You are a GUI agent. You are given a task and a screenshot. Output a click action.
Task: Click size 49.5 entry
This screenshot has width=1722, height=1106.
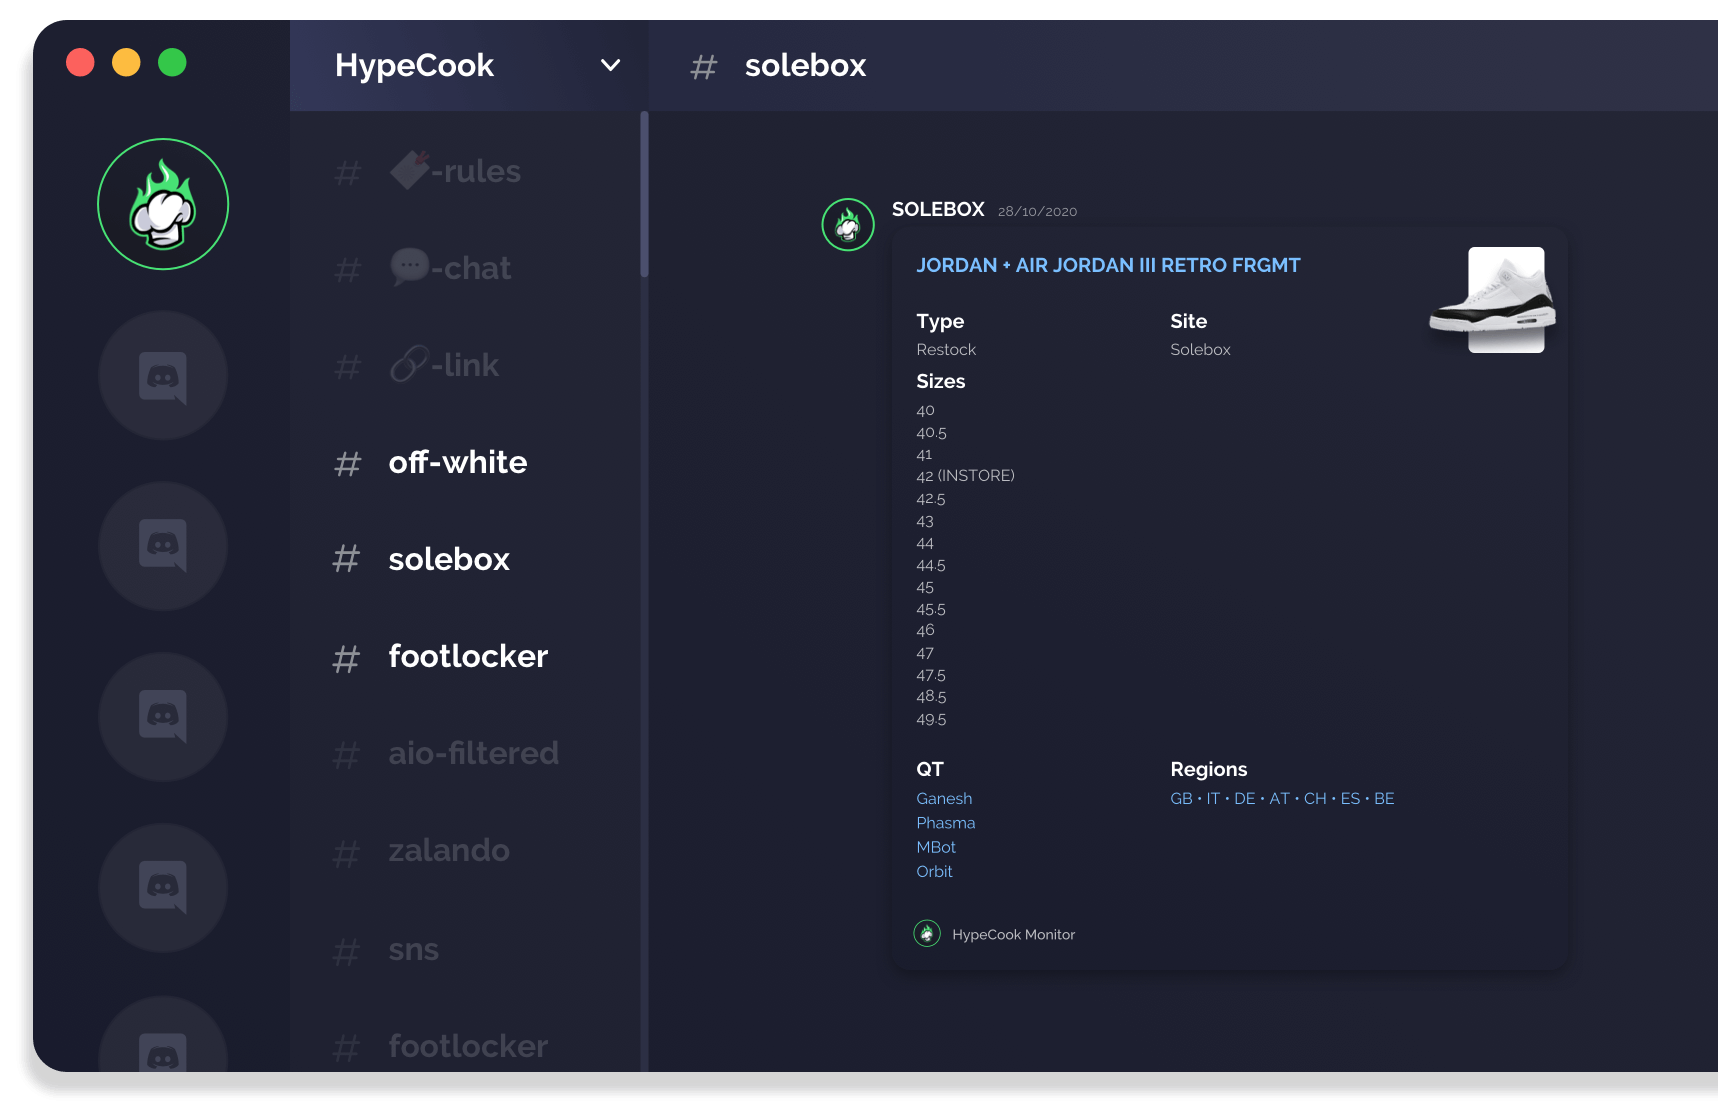click(x=931, y=720)
